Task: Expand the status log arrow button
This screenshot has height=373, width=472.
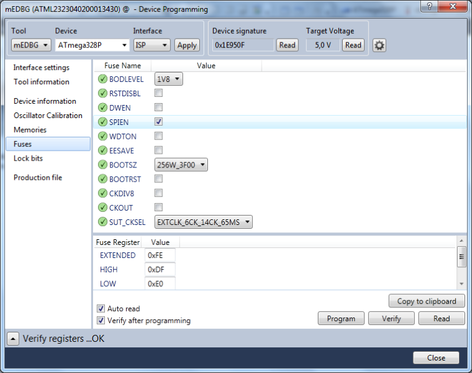Action: (x=13, y=339)
